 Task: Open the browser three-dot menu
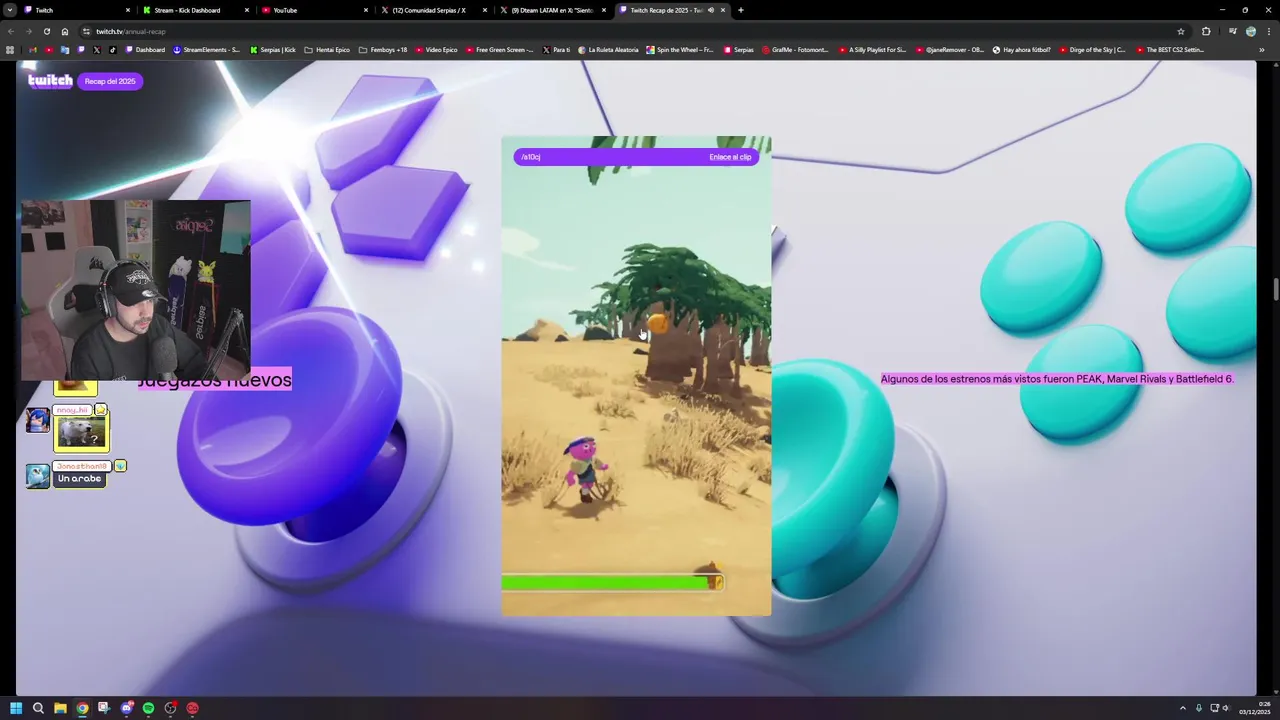tap(1267, 31)
